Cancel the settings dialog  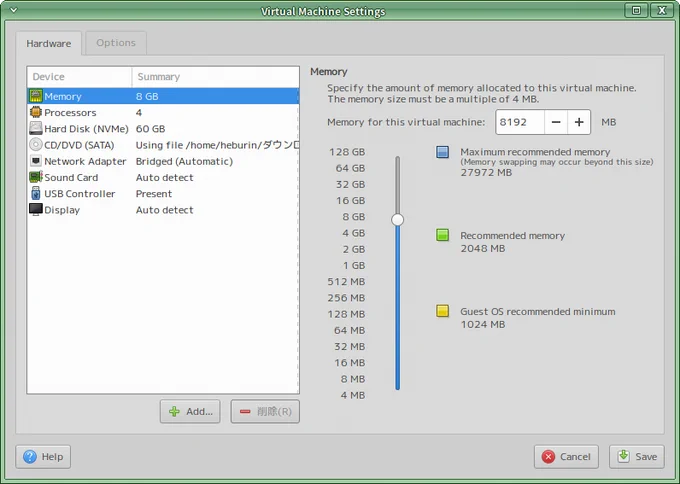coord(566,457)
